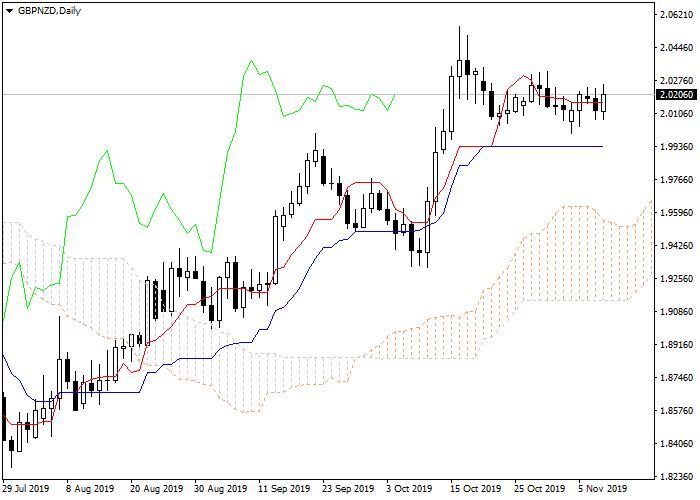The height and width of the screenshot is (500, 700).
Task: Select the 20 Aug 2019 date label
Action: (x=156, y=489)
